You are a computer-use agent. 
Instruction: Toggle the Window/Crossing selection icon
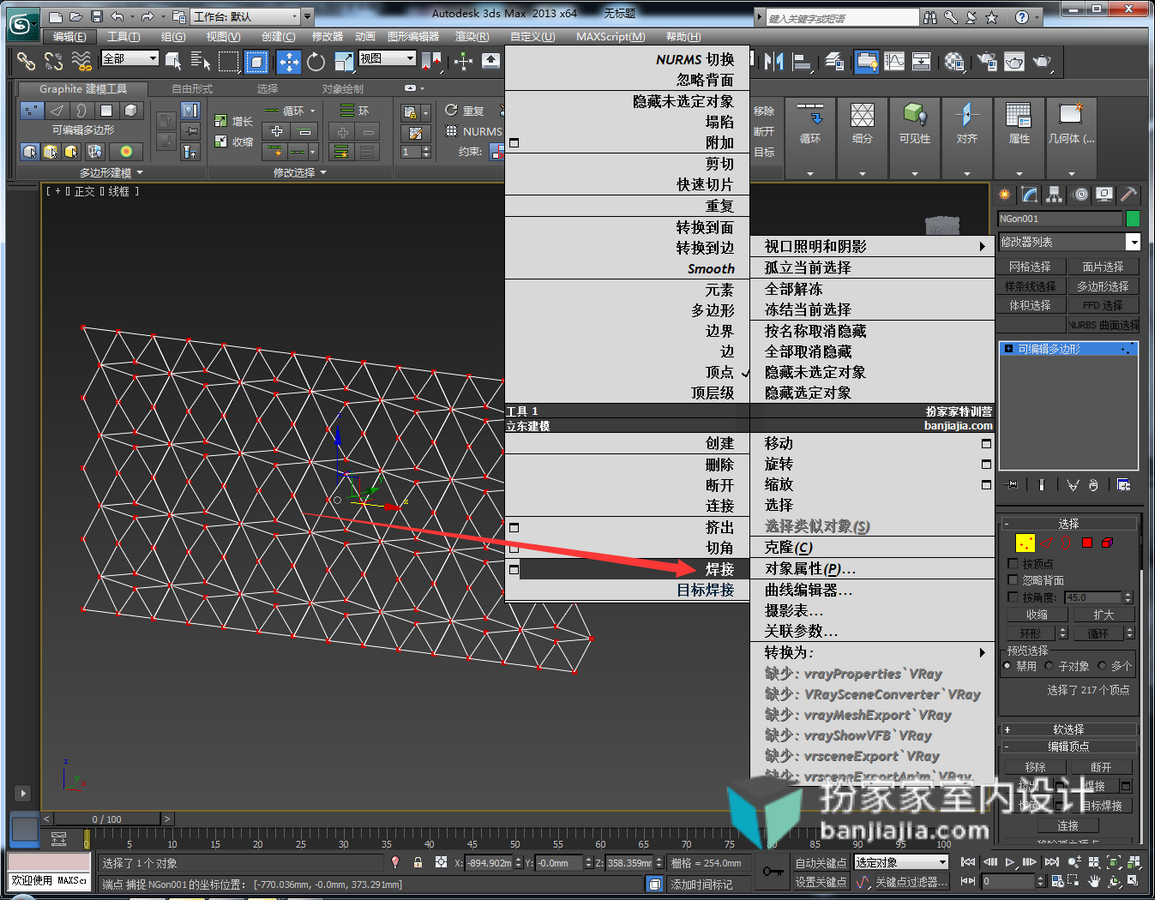pyautogui.click(x=256, y=62)
